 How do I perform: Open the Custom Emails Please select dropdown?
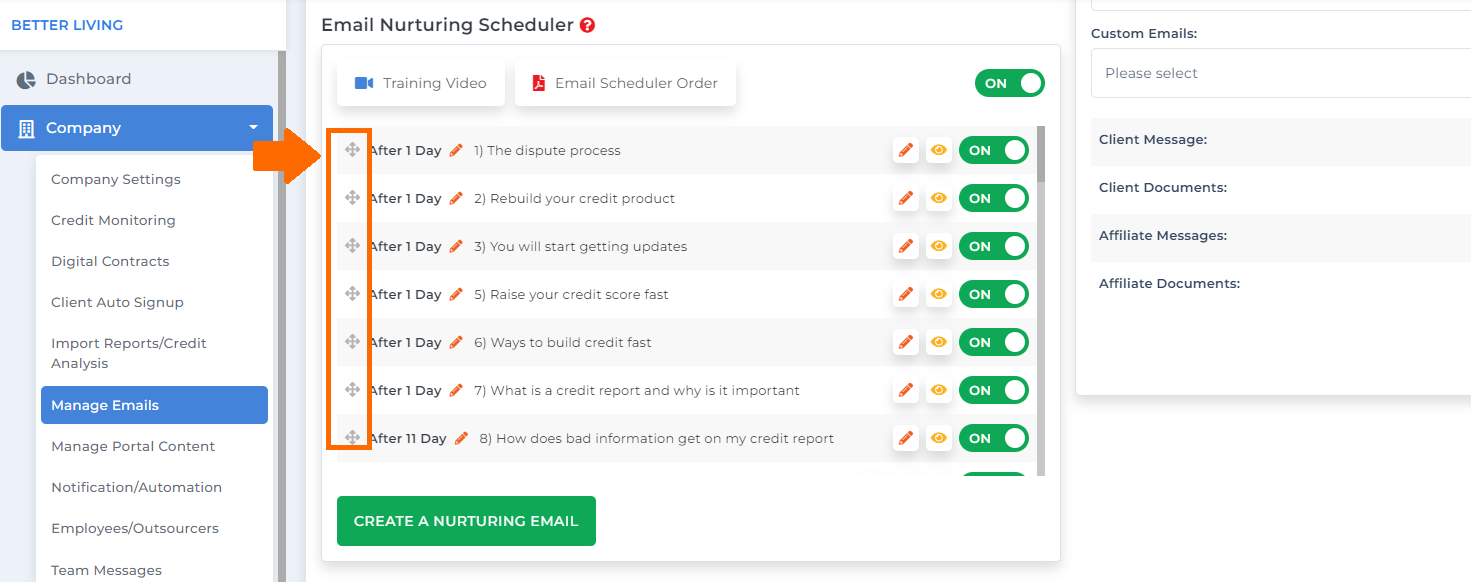tap(1281, 73)
